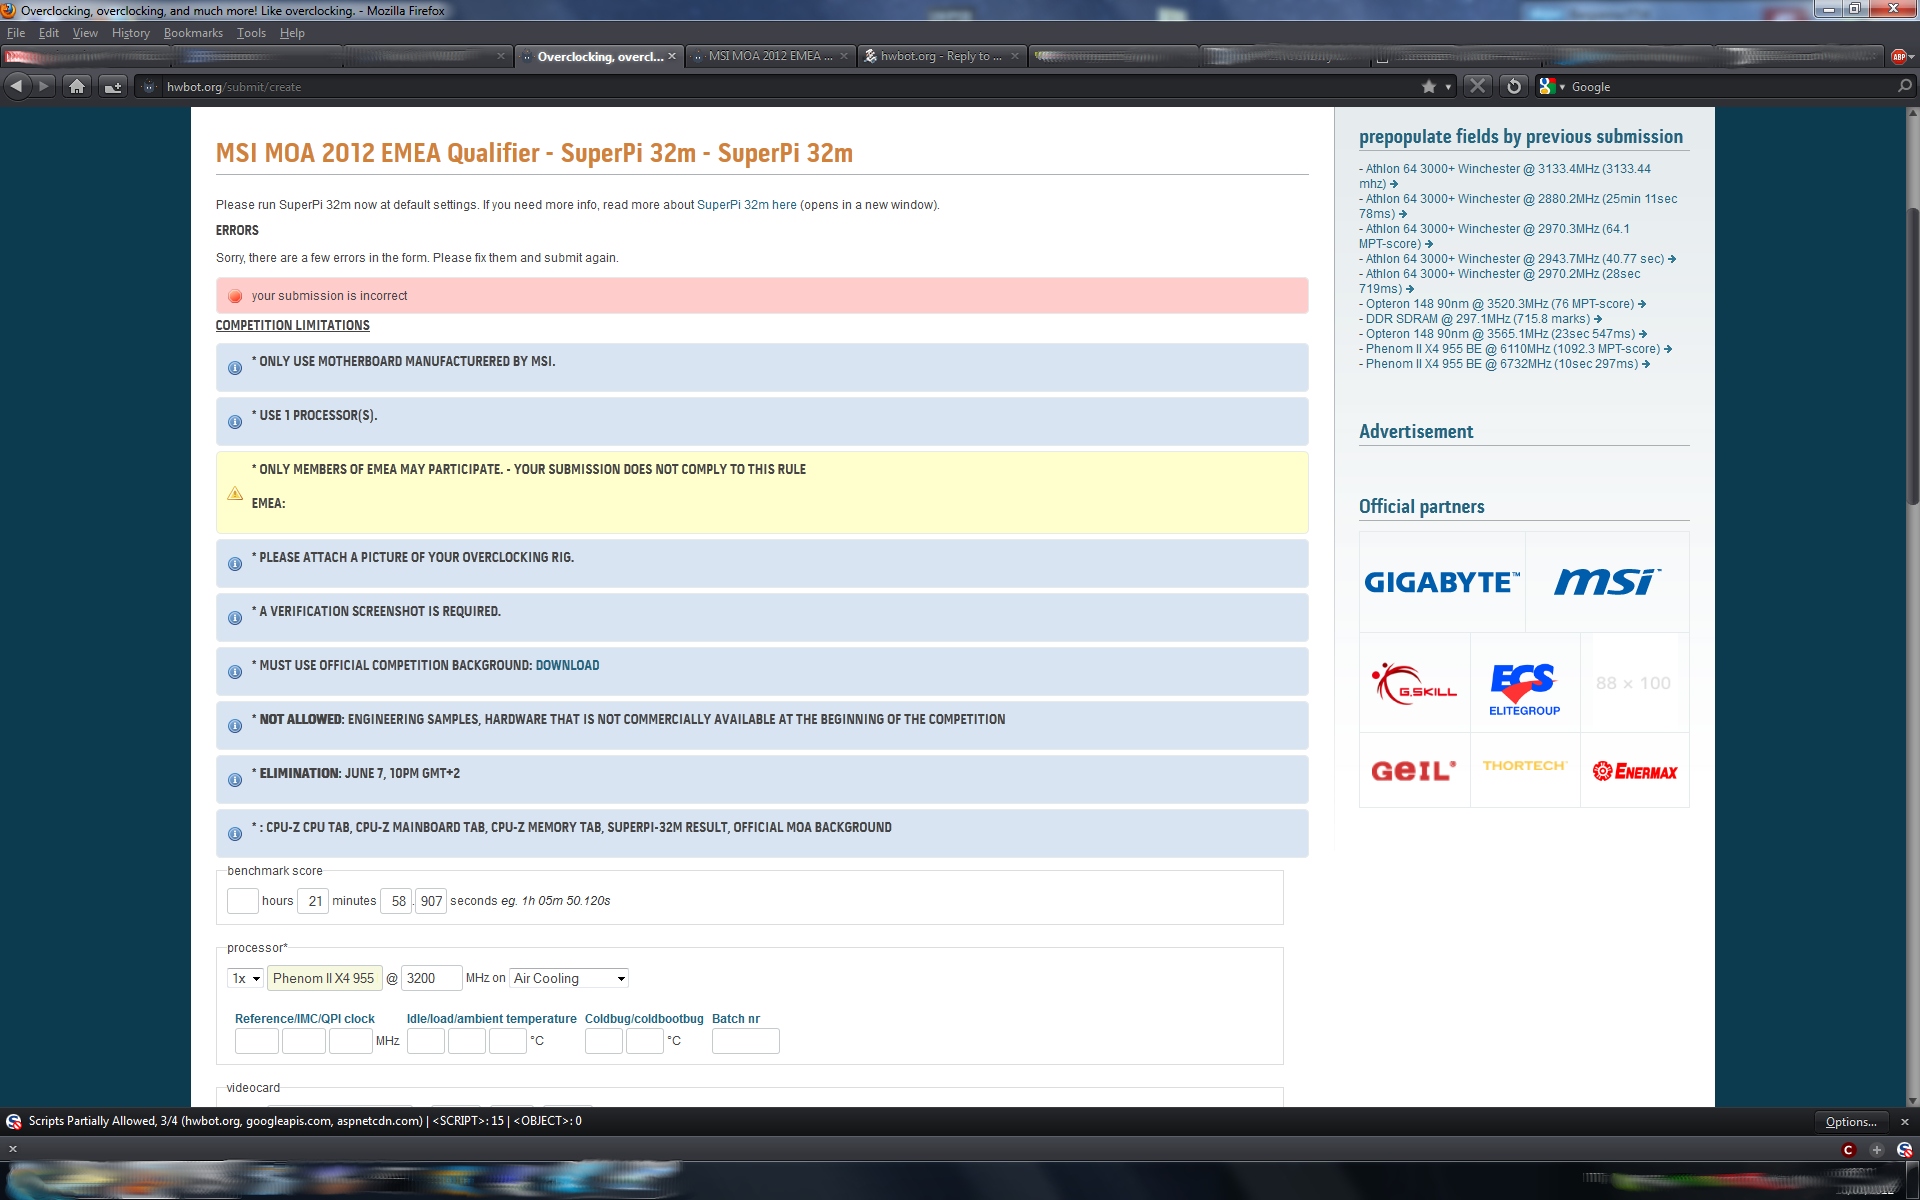The width and height of the screenshot is (1920, 1200).
Task: Click the MHz field showing 3200
Action: pos(431,978)
